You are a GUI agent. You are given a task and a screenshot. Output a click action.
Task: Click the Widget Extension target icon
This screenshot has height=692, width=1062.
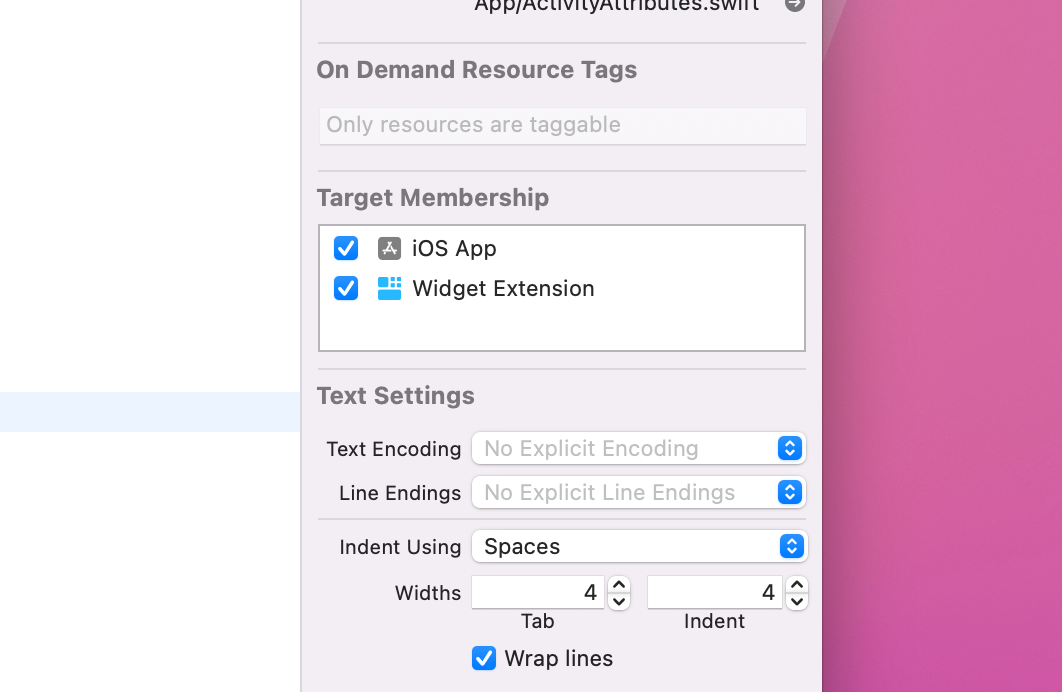pyautogui.click(x=389, y=288)
